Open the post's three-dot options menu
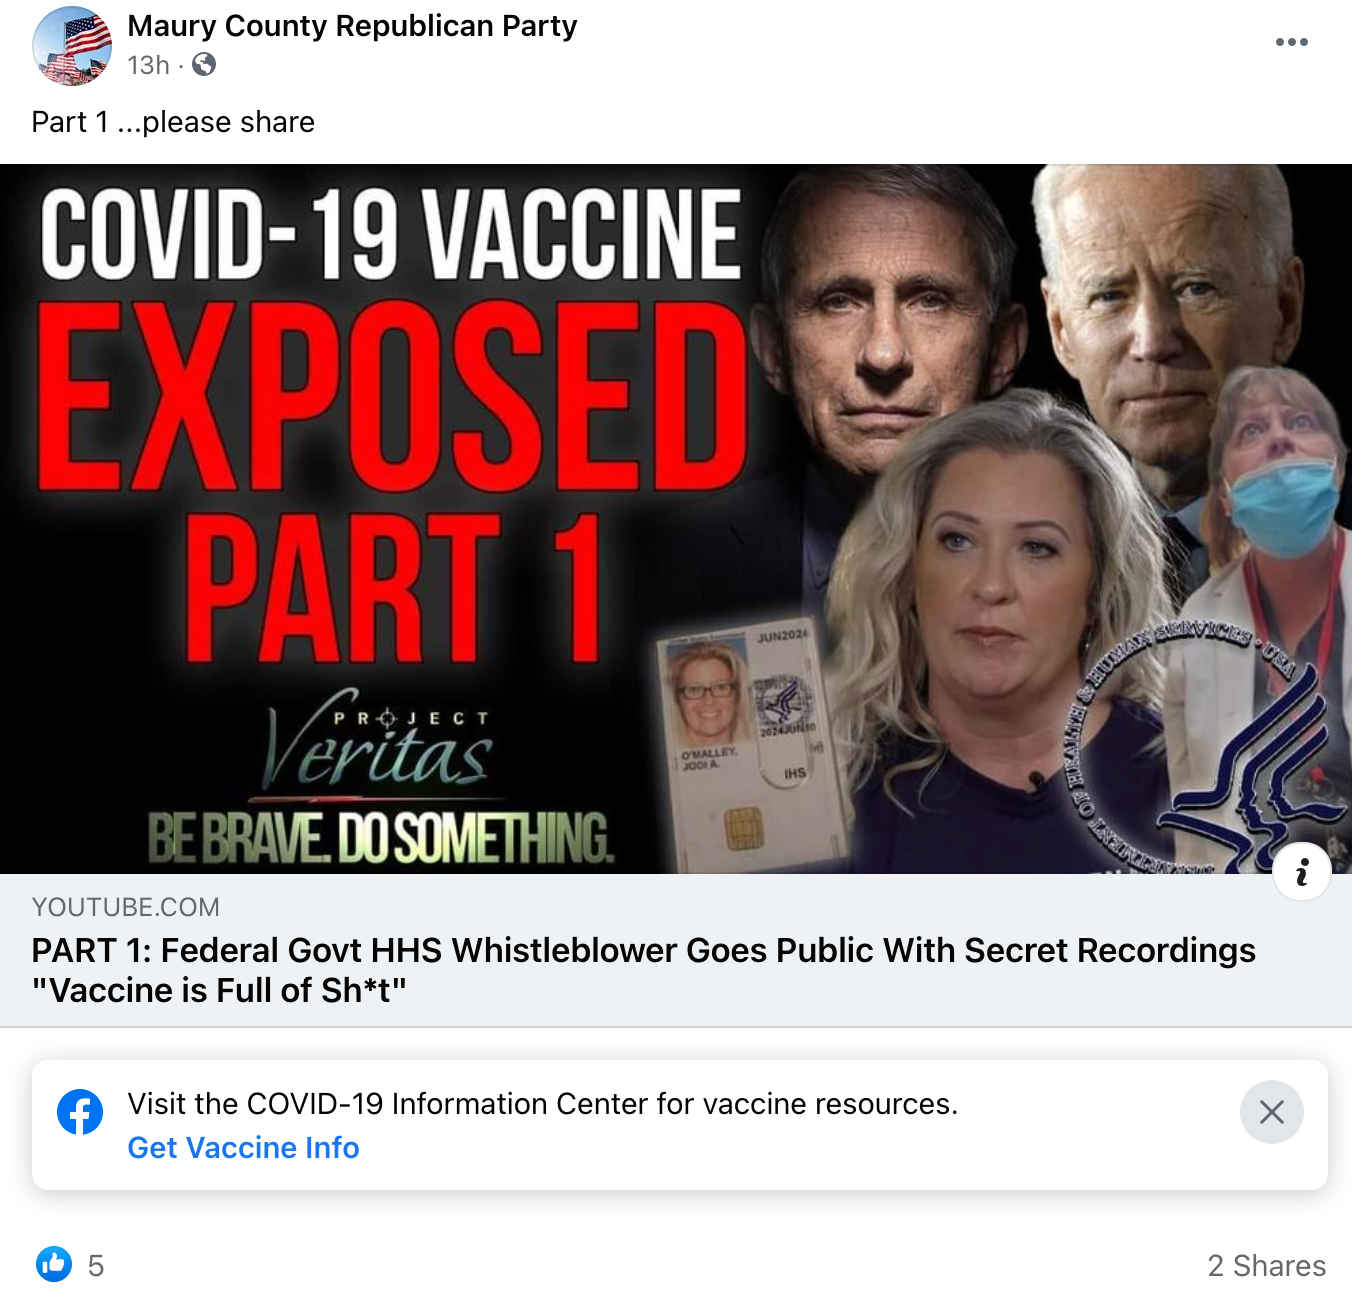Screen dimensions: 1352x1300 1291,42
